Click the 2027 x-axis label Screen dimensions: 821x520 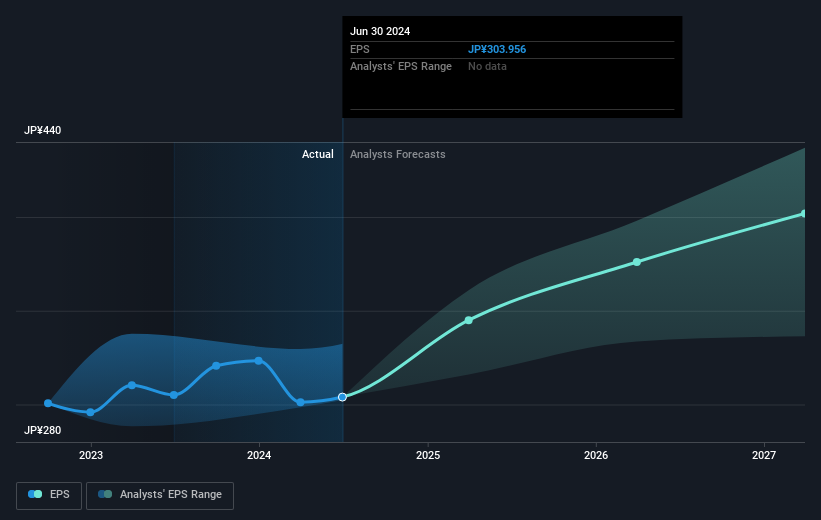[x=764, y=455]
